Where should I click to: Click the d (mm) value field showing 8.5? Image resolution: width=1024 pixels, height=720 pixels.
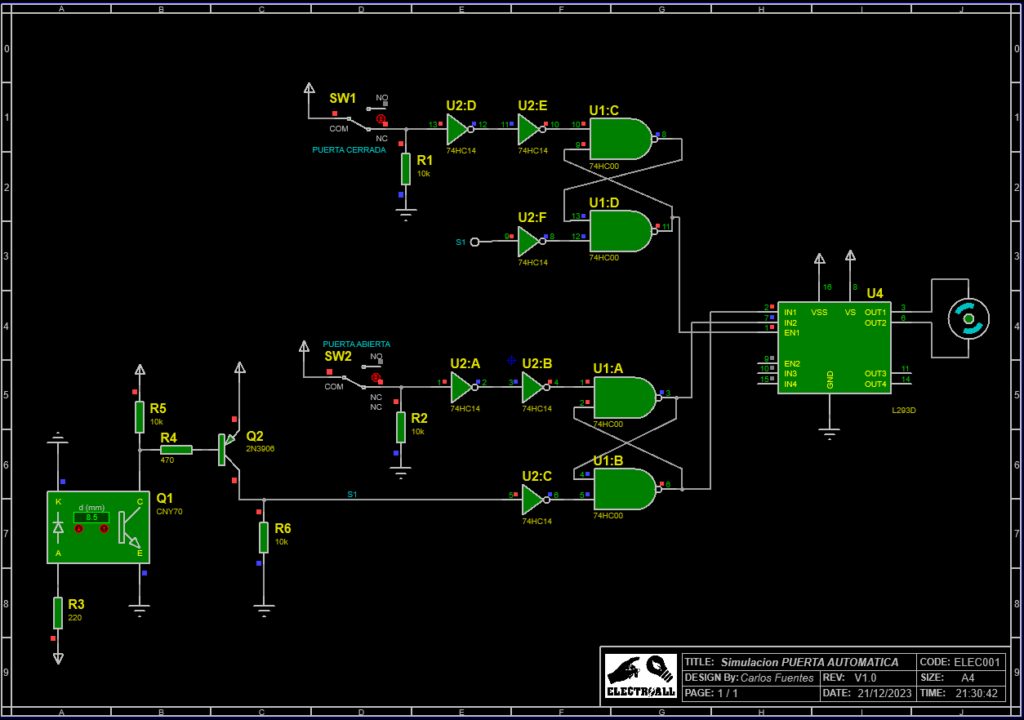coord(91,517)
